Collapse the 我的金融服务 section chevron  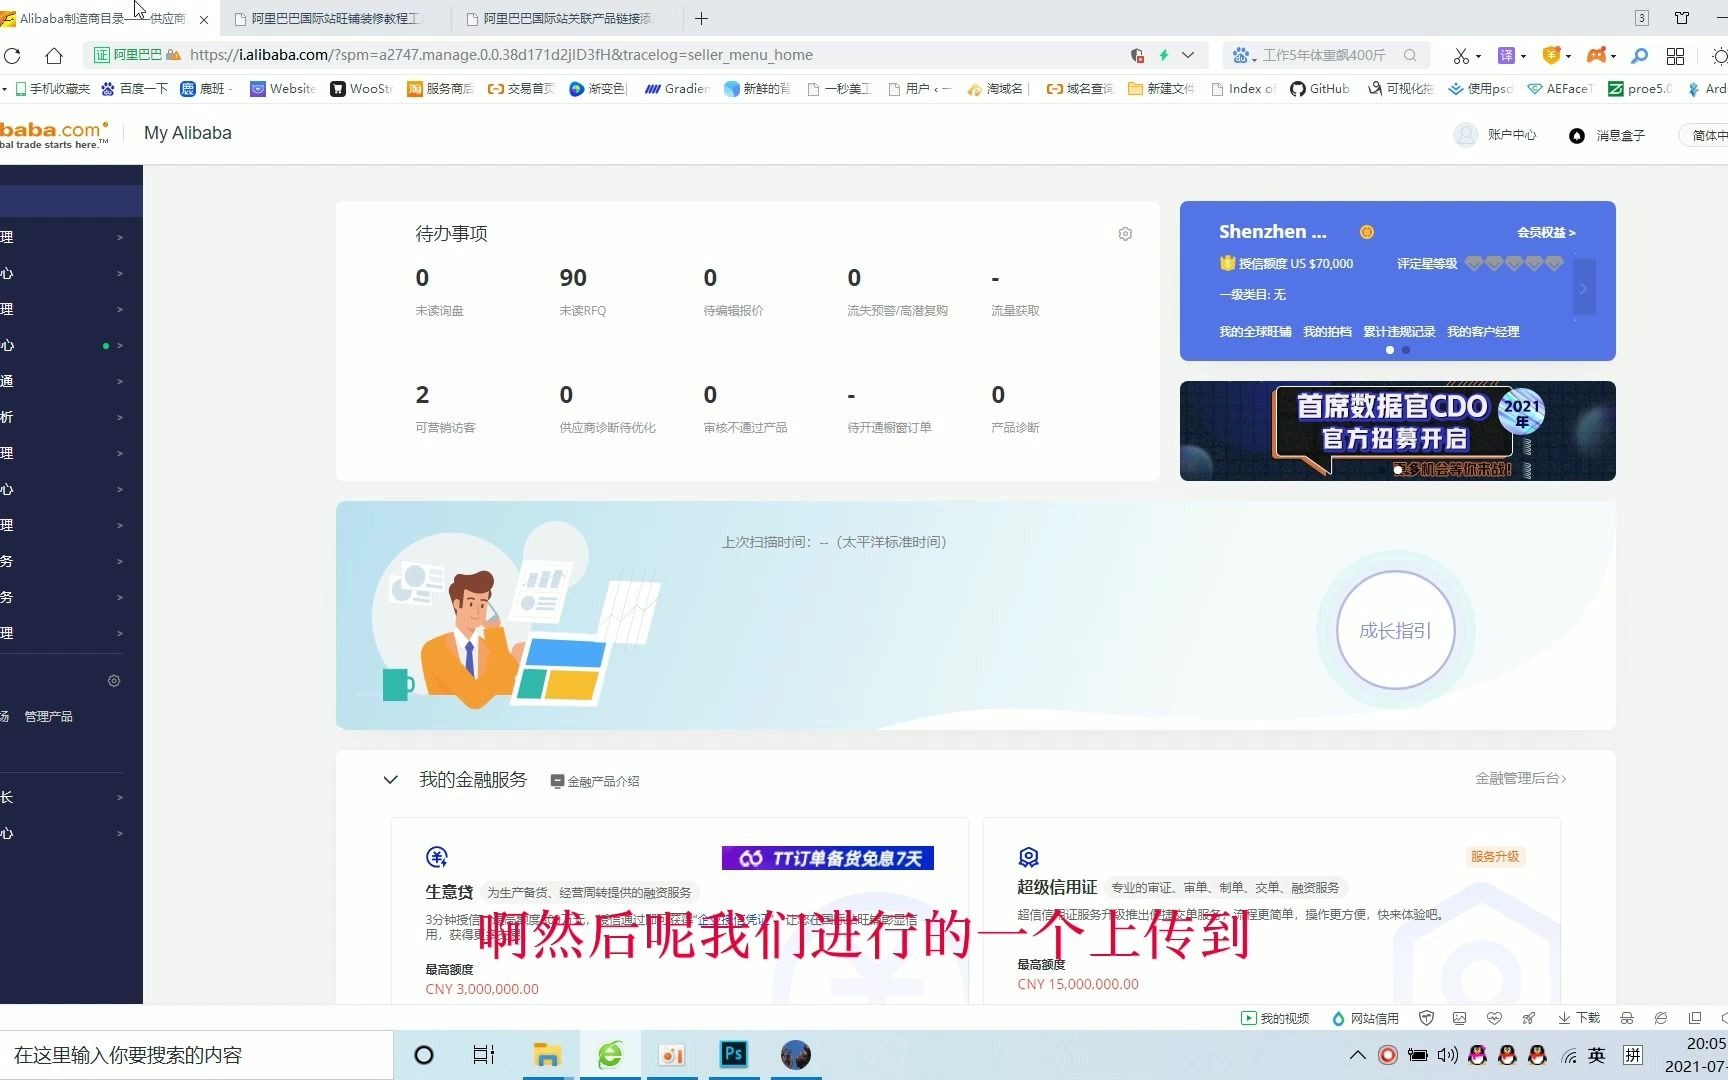click(391, 780)
